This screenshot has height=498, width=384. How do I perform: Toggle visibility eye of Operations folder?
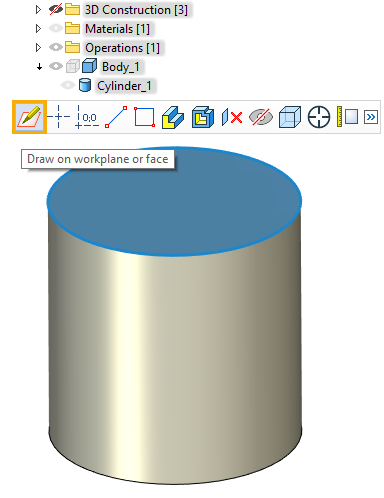tap(56, 47)
